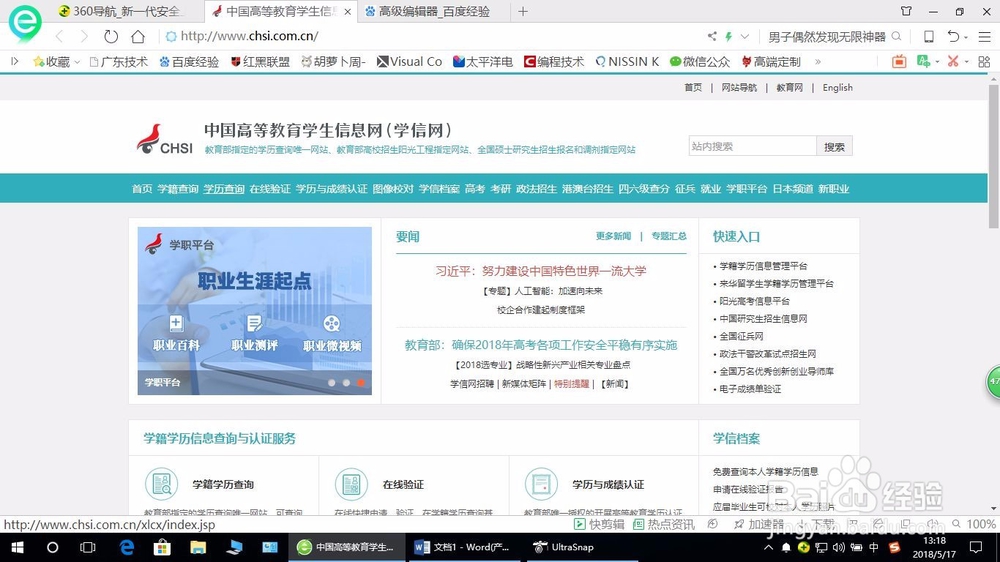Click the 搜索 search button
Image resolution: width=1000 pixels, height=562 pixels.
pos(834,146)
